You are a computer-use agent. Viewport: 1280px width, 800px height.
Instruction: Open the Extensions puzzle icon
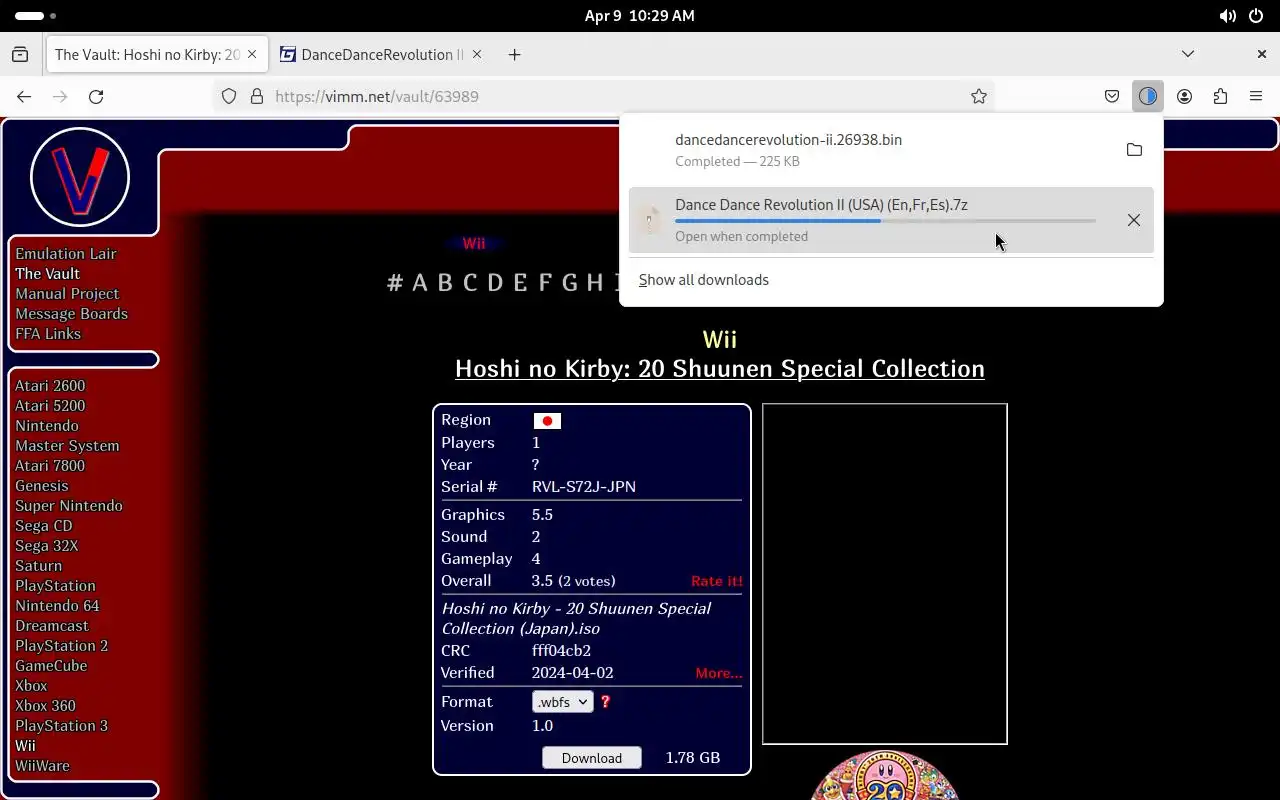[x=1220, y=97]
